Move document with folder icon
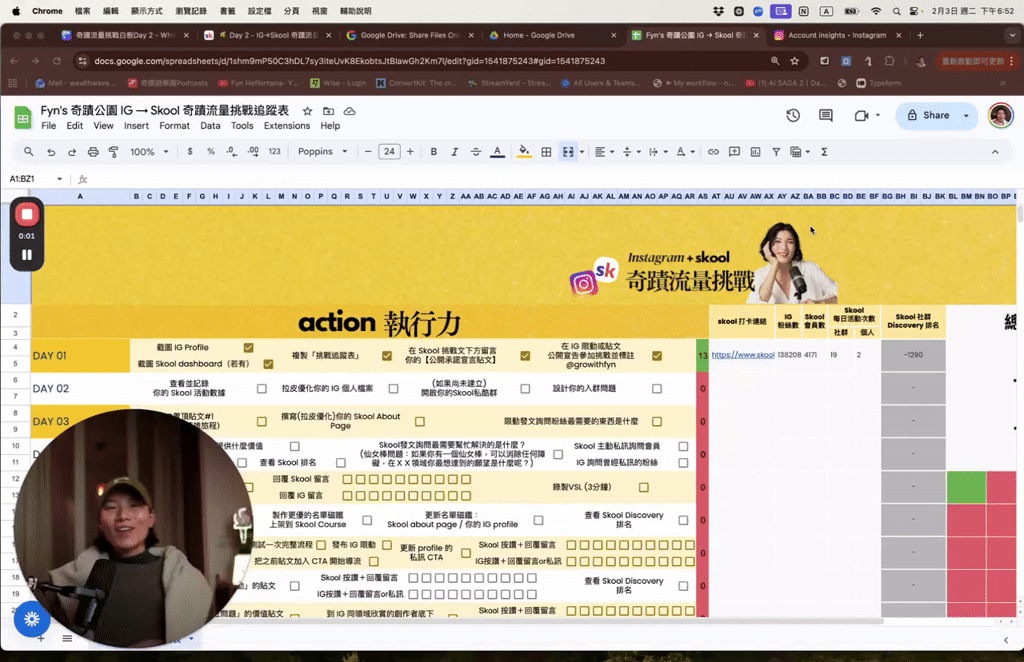 coord(328,111)
